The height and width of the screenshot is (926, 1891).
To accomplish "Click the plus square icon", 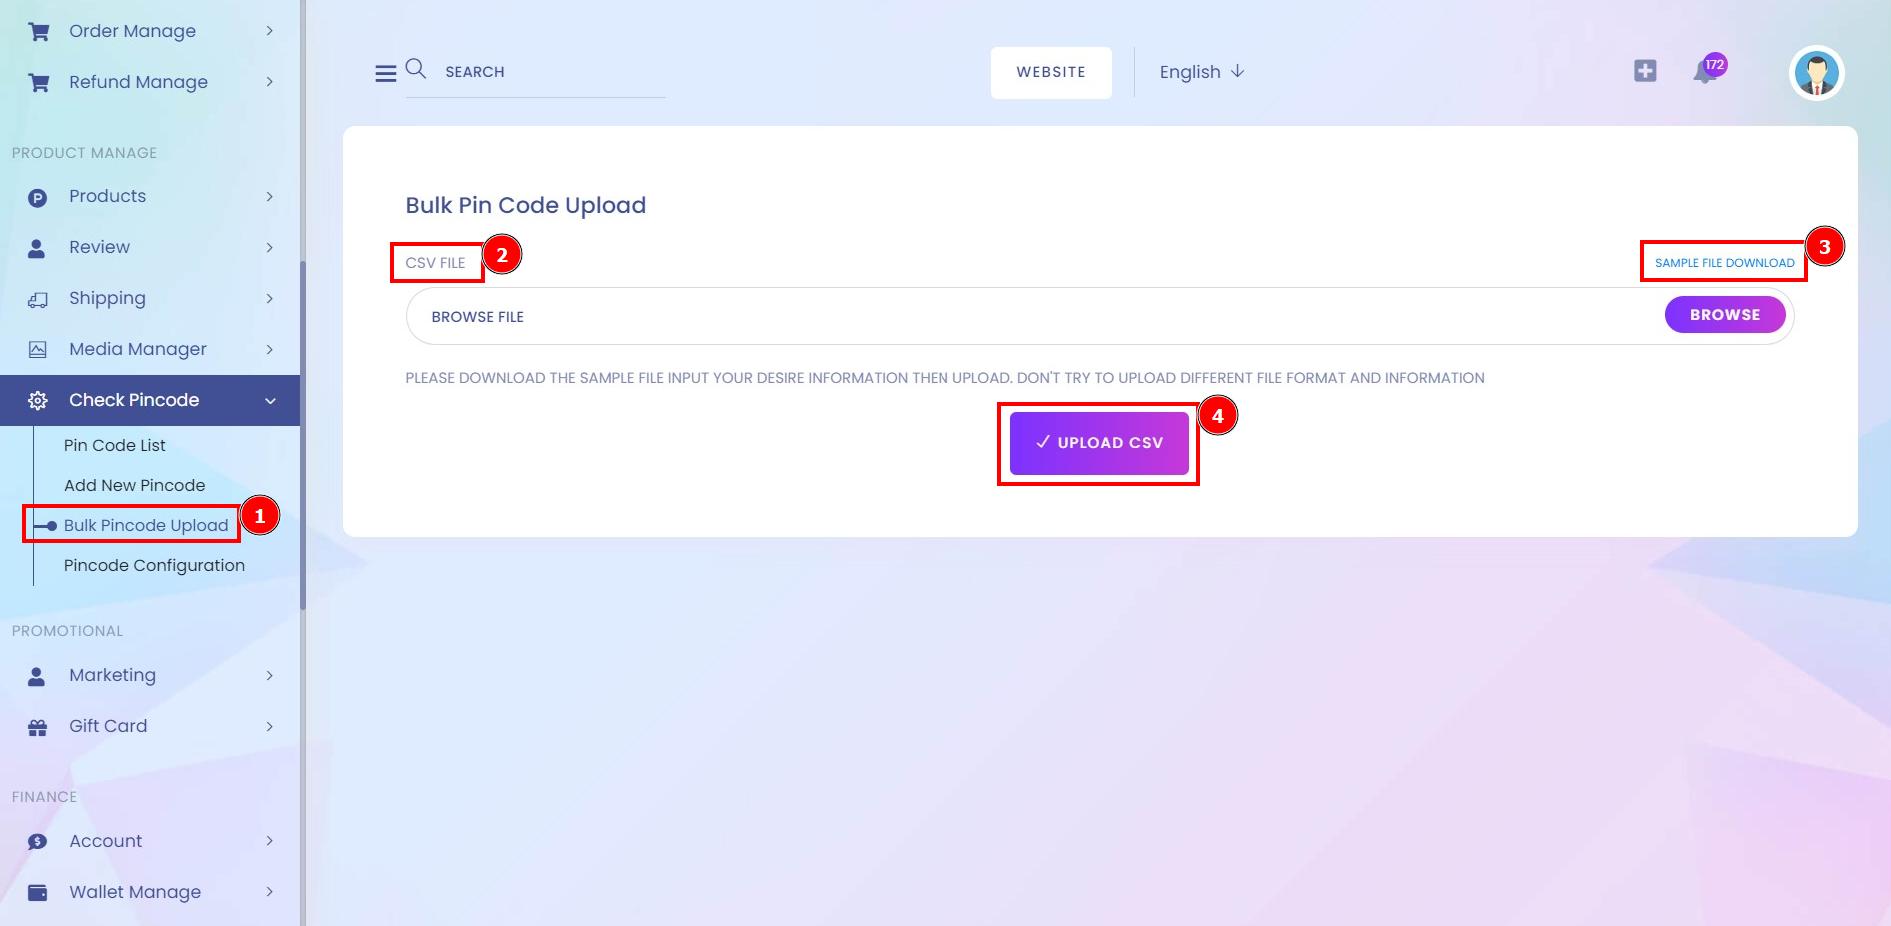I will [1645, 71].
